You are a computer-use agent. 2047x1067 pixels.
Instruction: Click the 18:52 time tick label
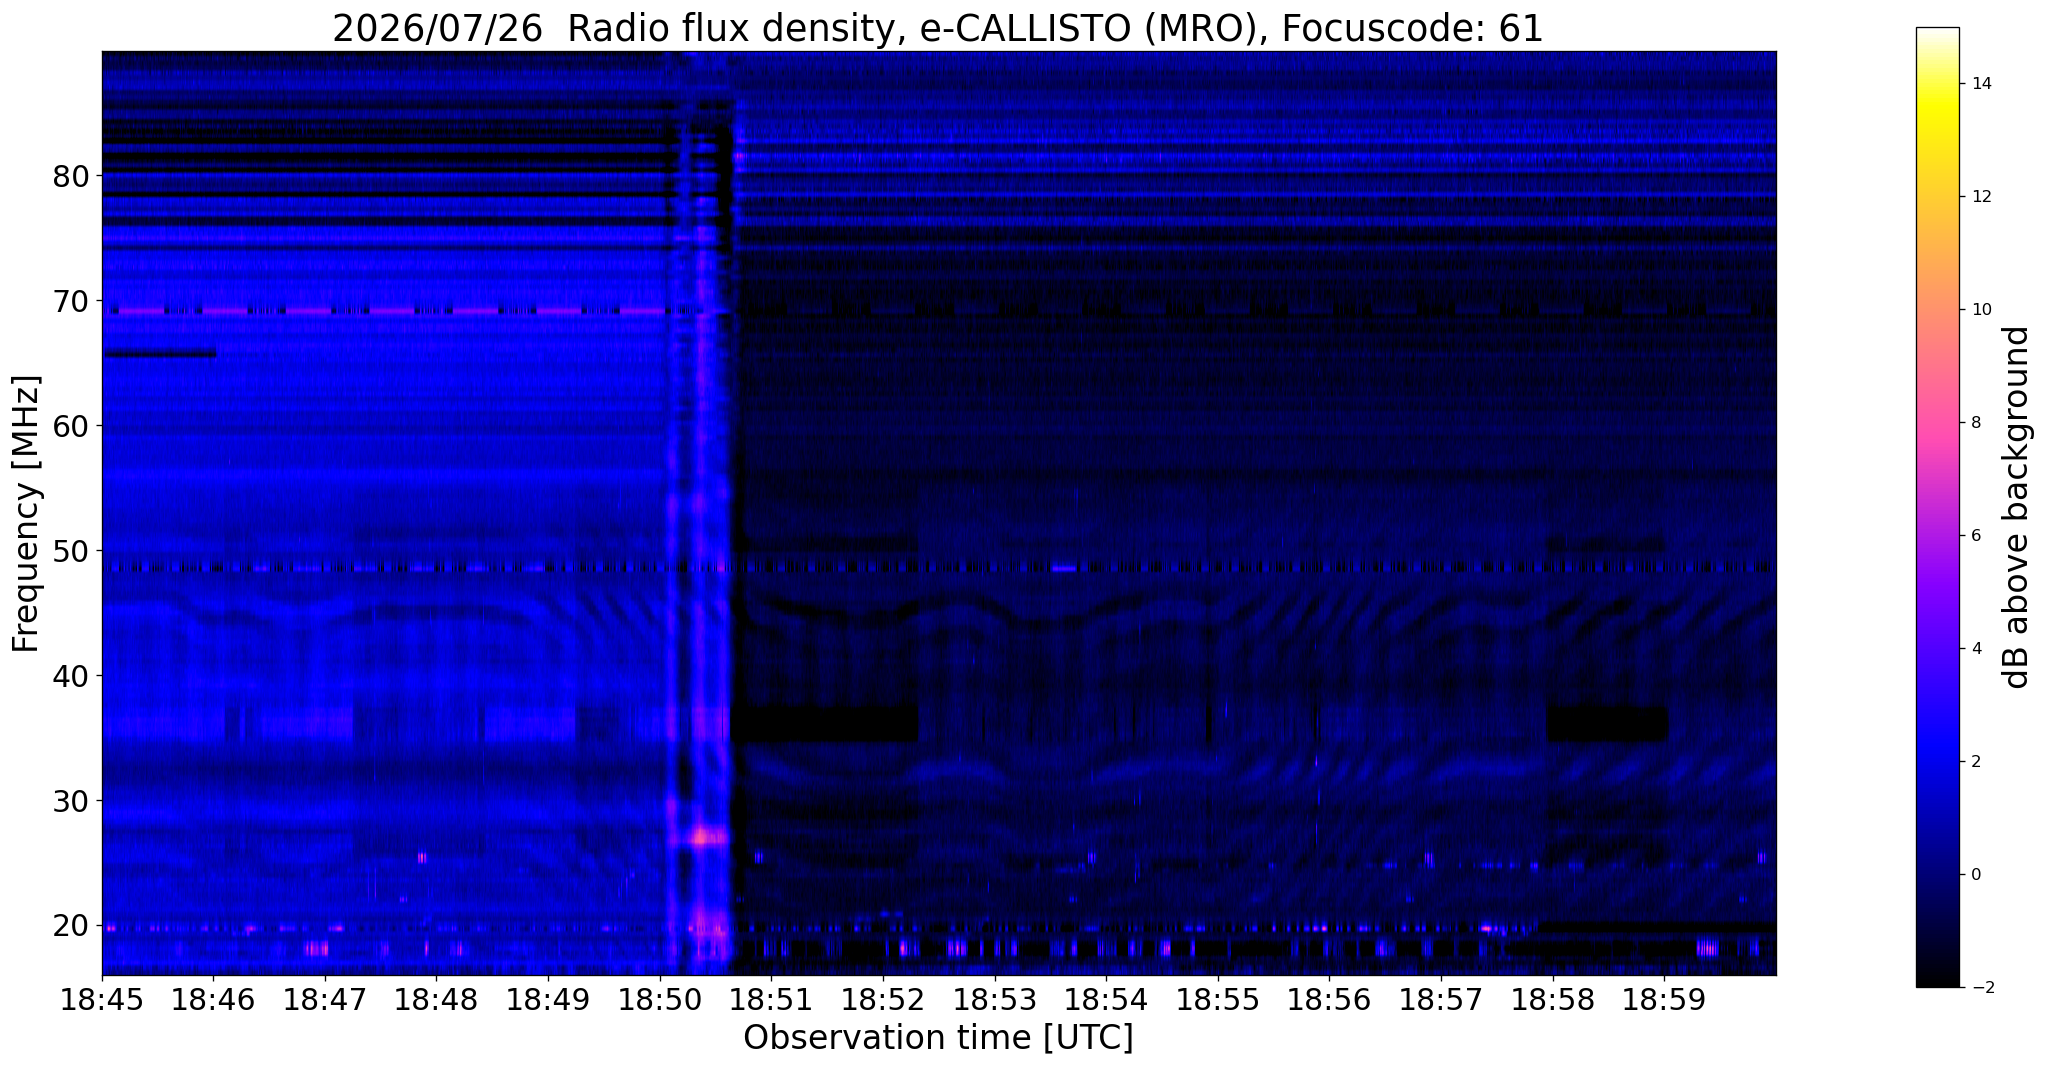[883, 1000]
